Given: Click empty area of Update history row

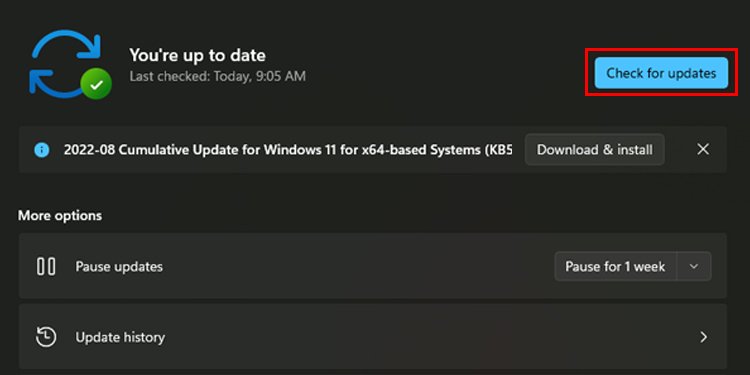Looking at the screenshot, I should (407, 337).
